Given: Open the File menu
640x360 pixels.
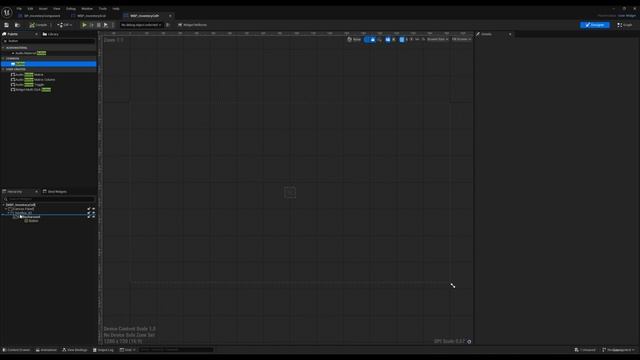Looking at the screenshot, I should (x=19, y=9).
